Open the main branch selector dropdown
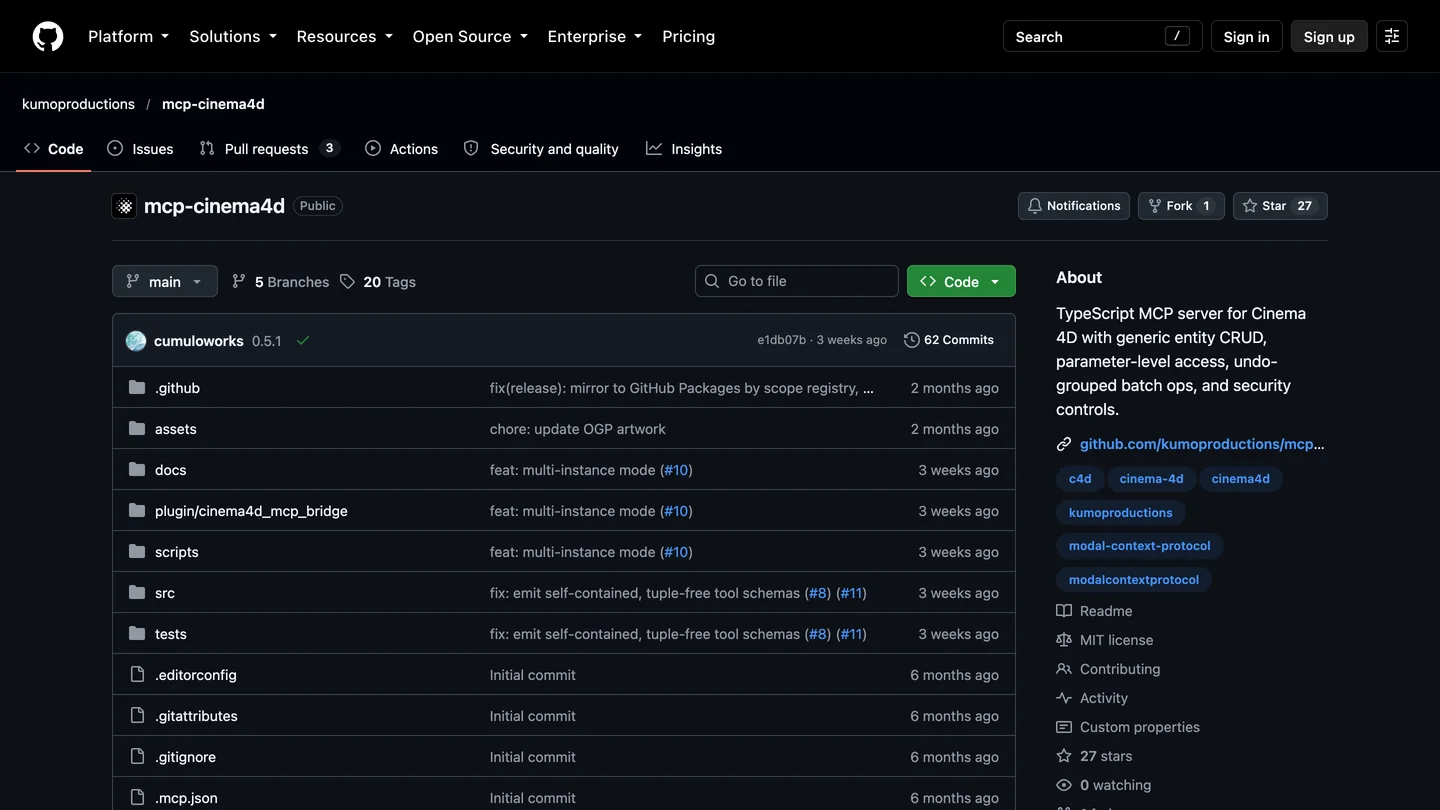This screenshot has height=810, width=1440. [x=165, y=282]
